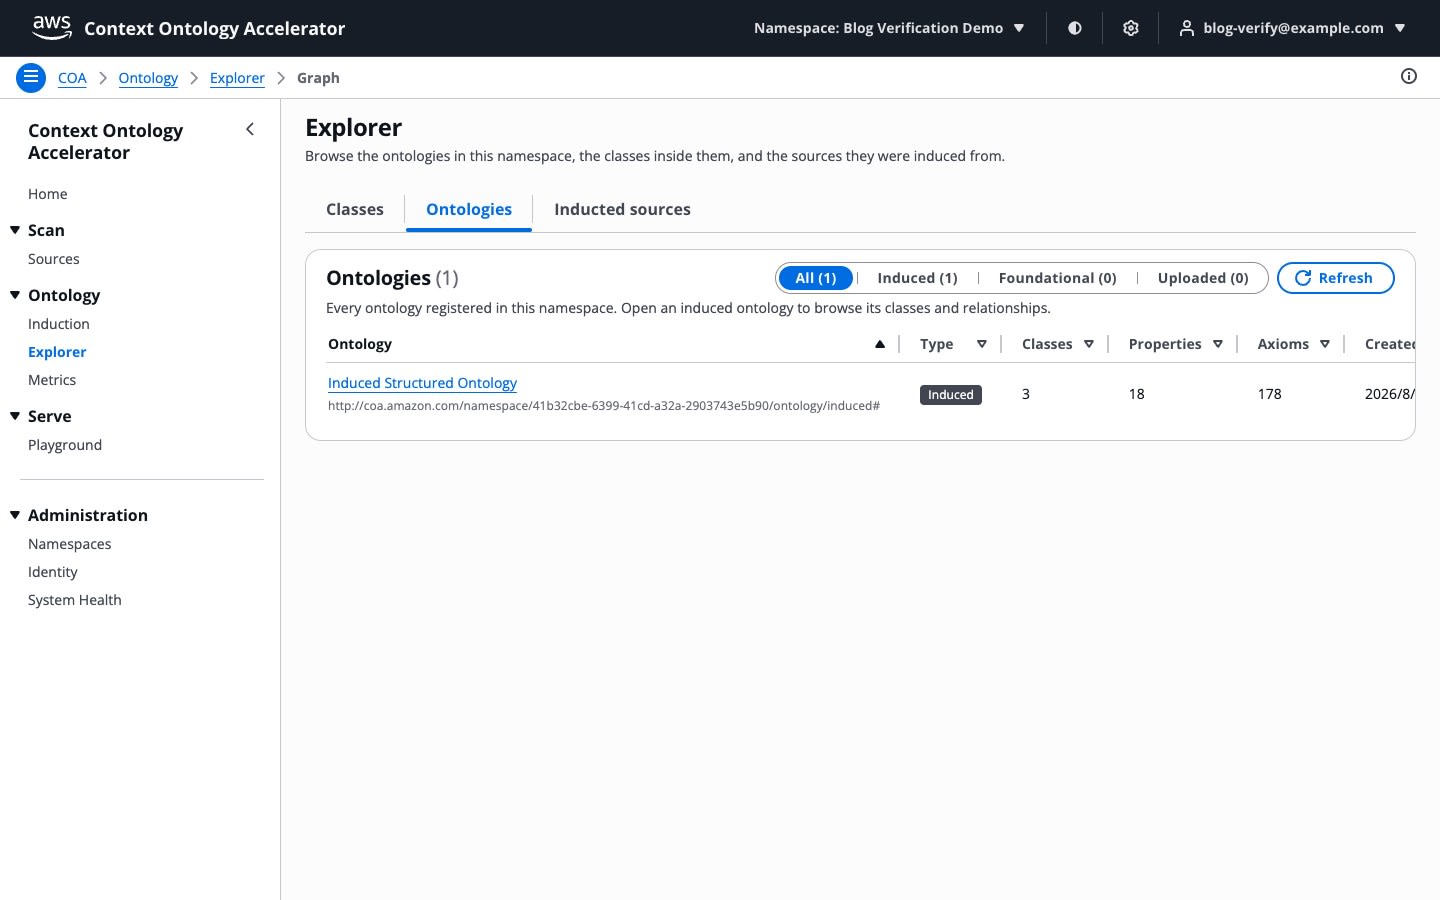Open System Health in side navigation
This screenshot has width=1440, height=900.
[x=75, y=600]
